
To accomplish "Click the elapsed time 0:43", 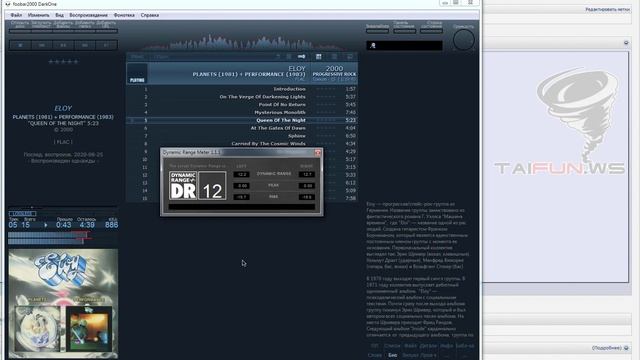I will click(x=64, y=225).
